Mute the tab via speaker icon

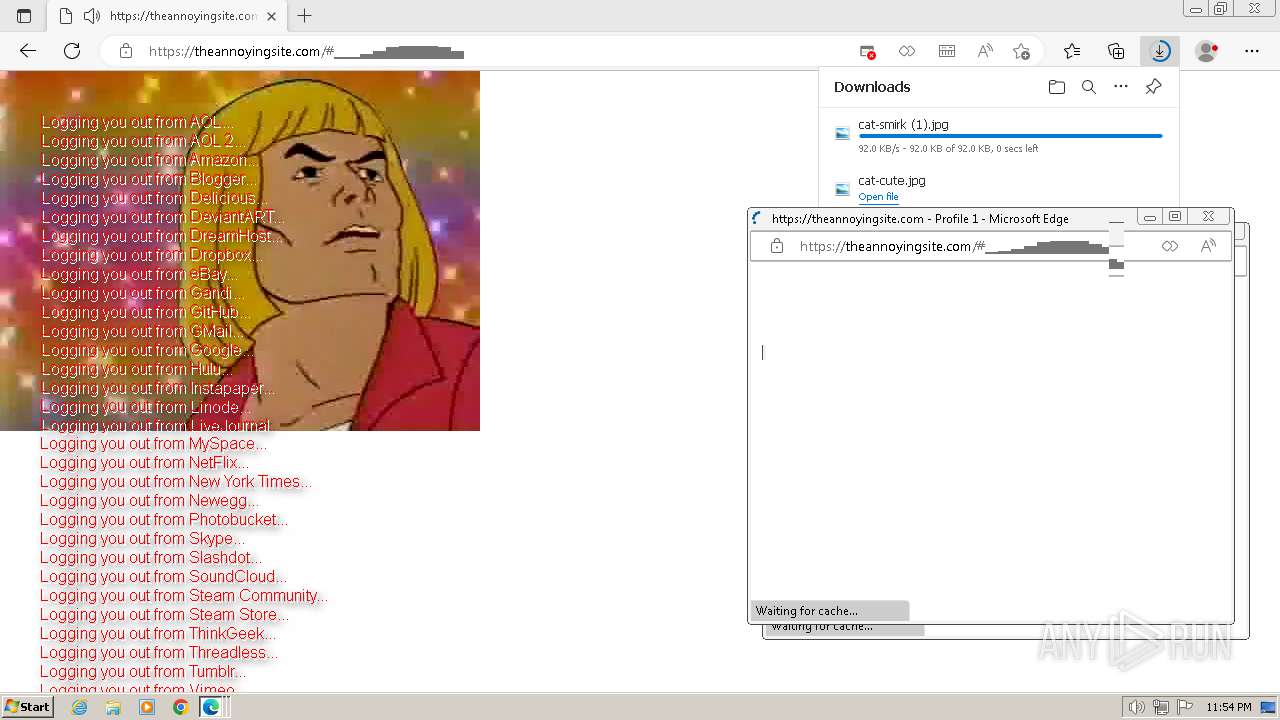coord(92,16)
